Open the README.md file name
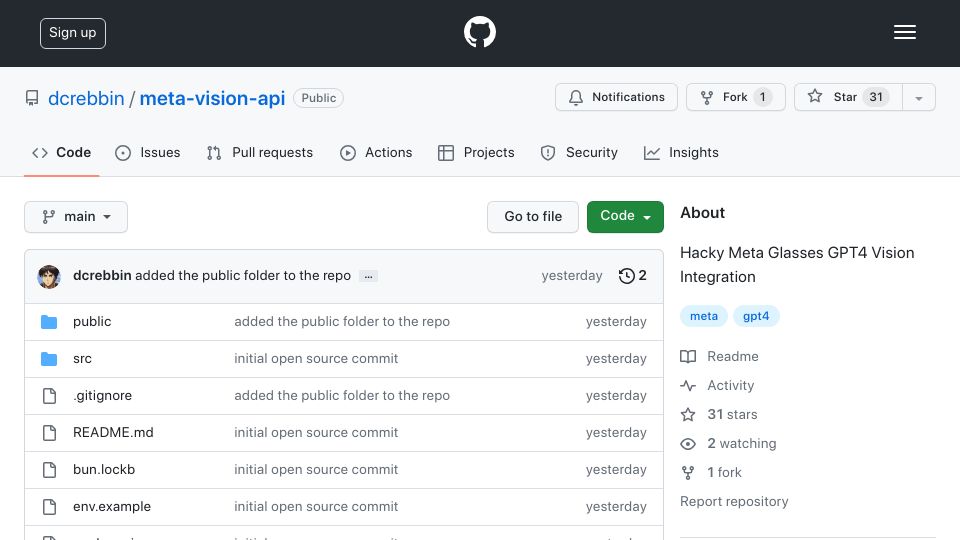 click(113, 432)
